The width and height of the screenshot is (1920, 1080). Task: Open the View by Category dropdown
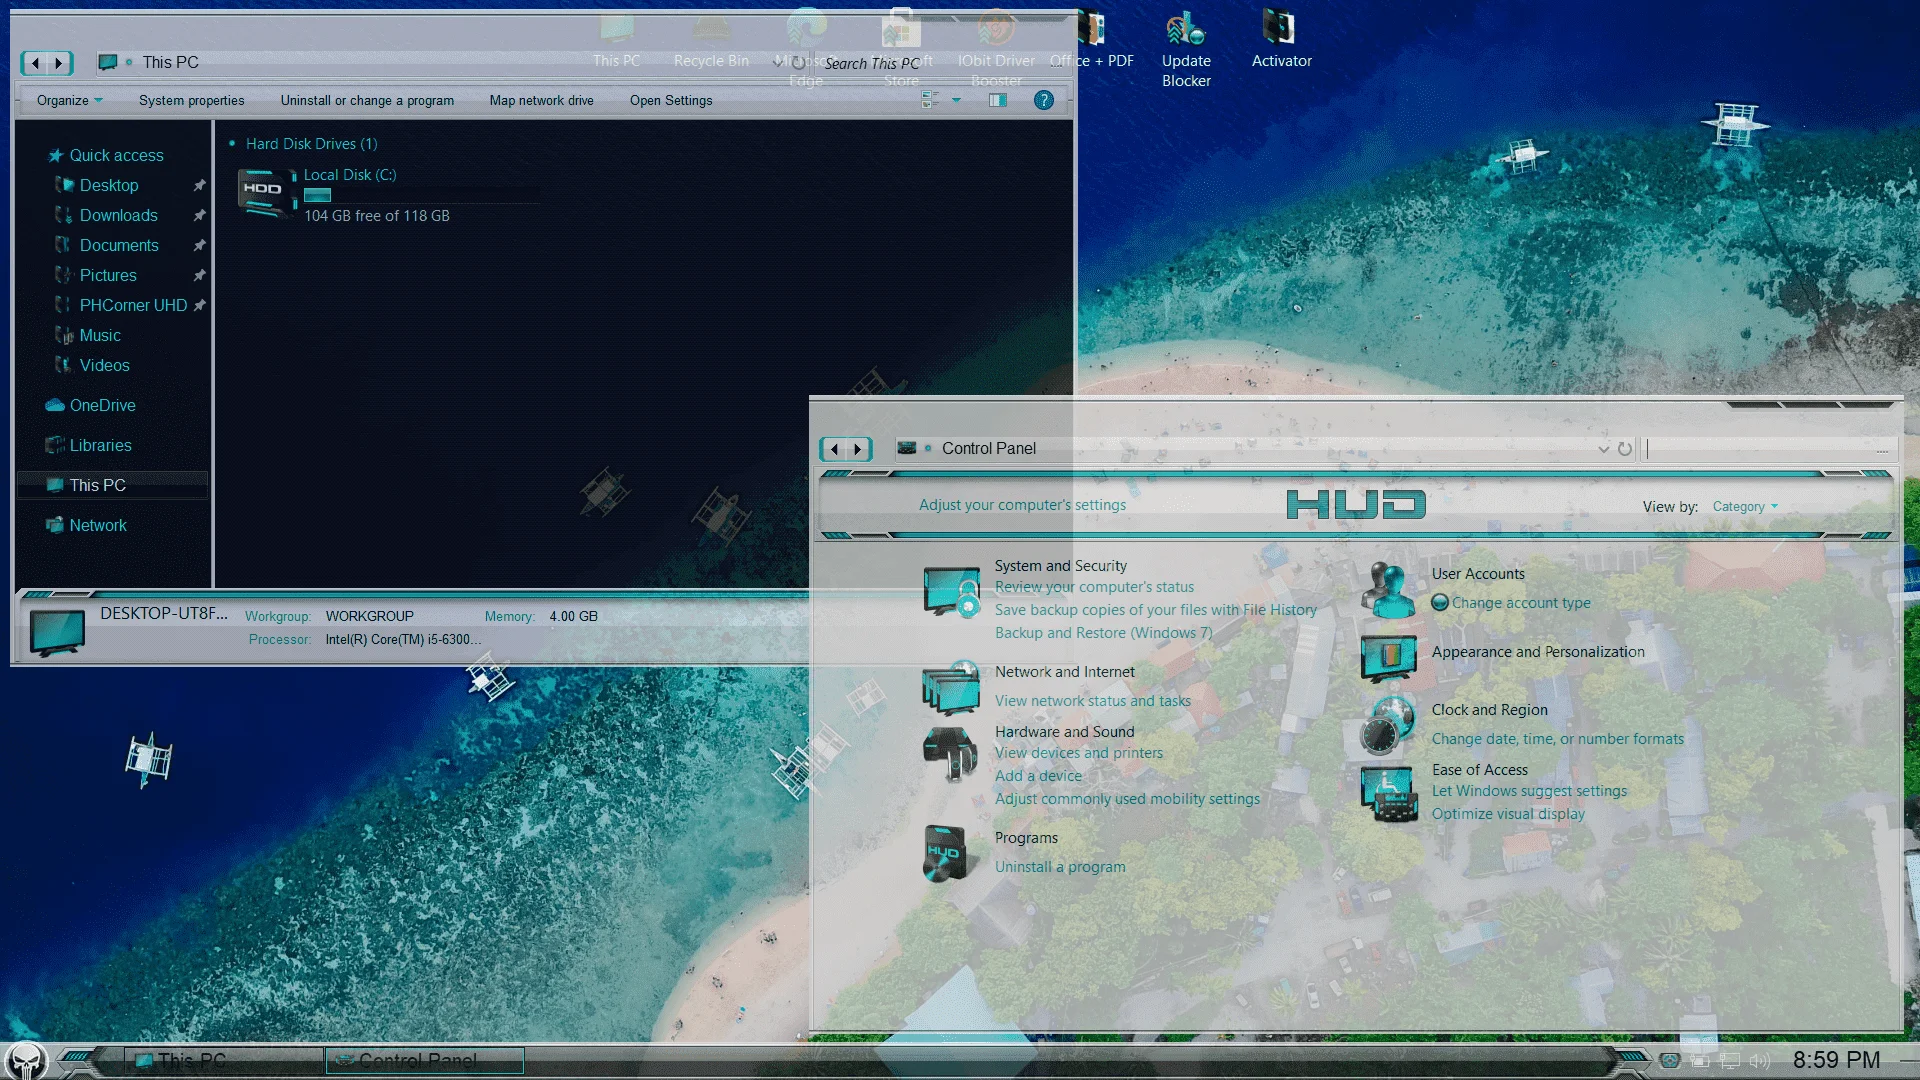pos(1745,507)
